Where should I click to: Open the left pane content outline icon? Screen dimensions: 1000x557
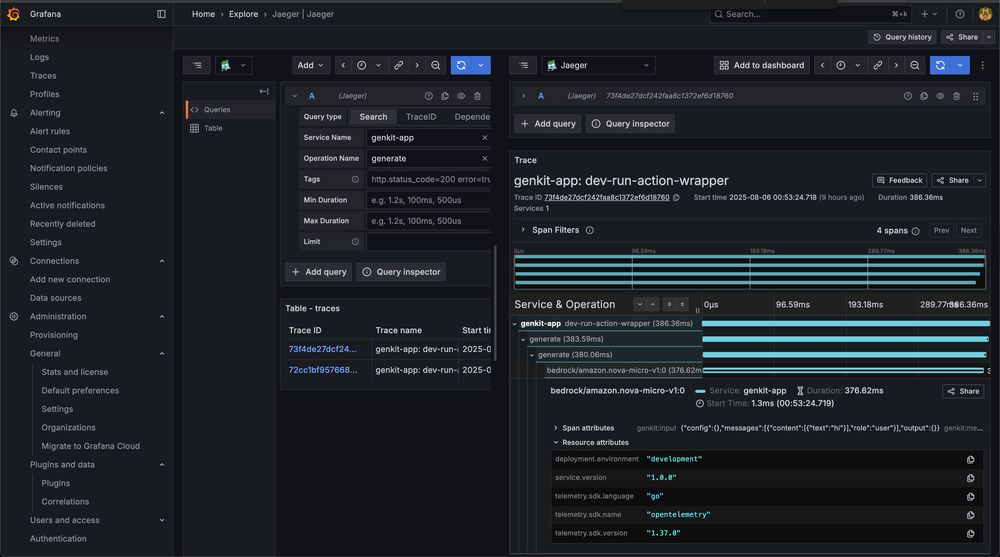point(197,65)
